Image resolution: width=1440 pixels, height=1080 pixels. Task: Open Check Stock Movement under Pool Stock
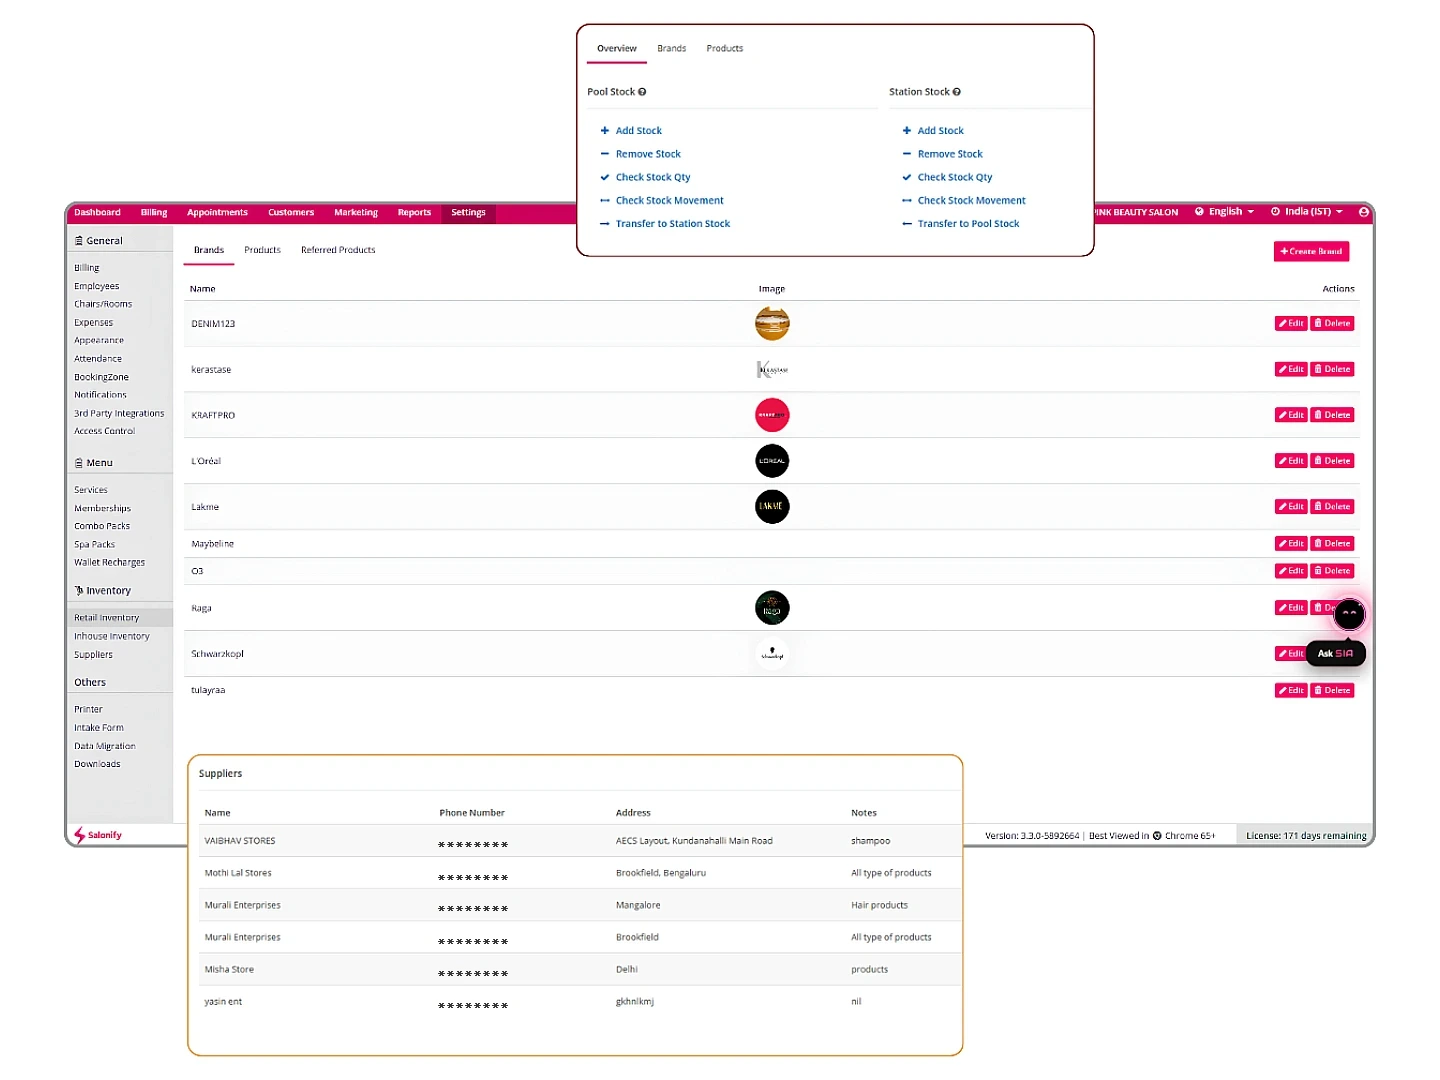661,201
